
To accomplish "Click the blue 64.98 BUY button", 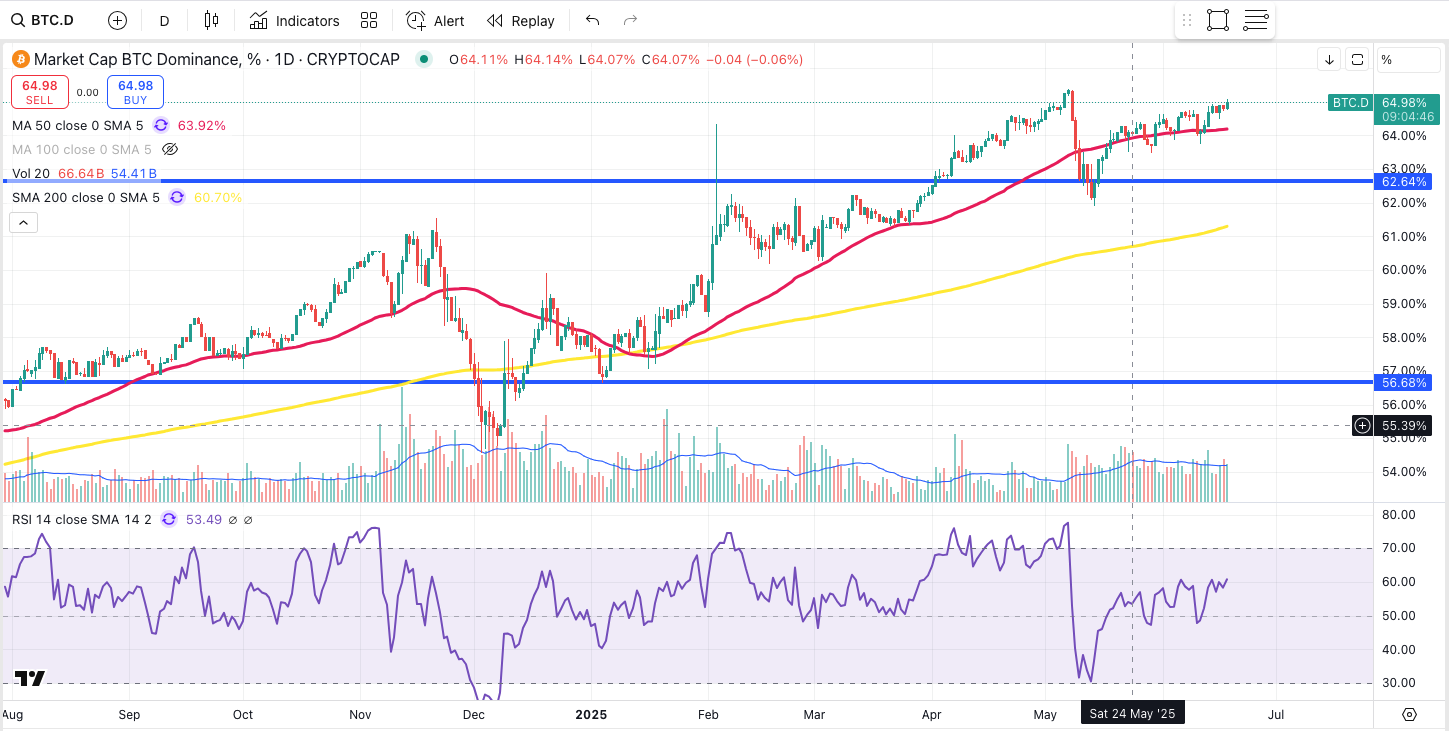I will [x=135, y=92].
